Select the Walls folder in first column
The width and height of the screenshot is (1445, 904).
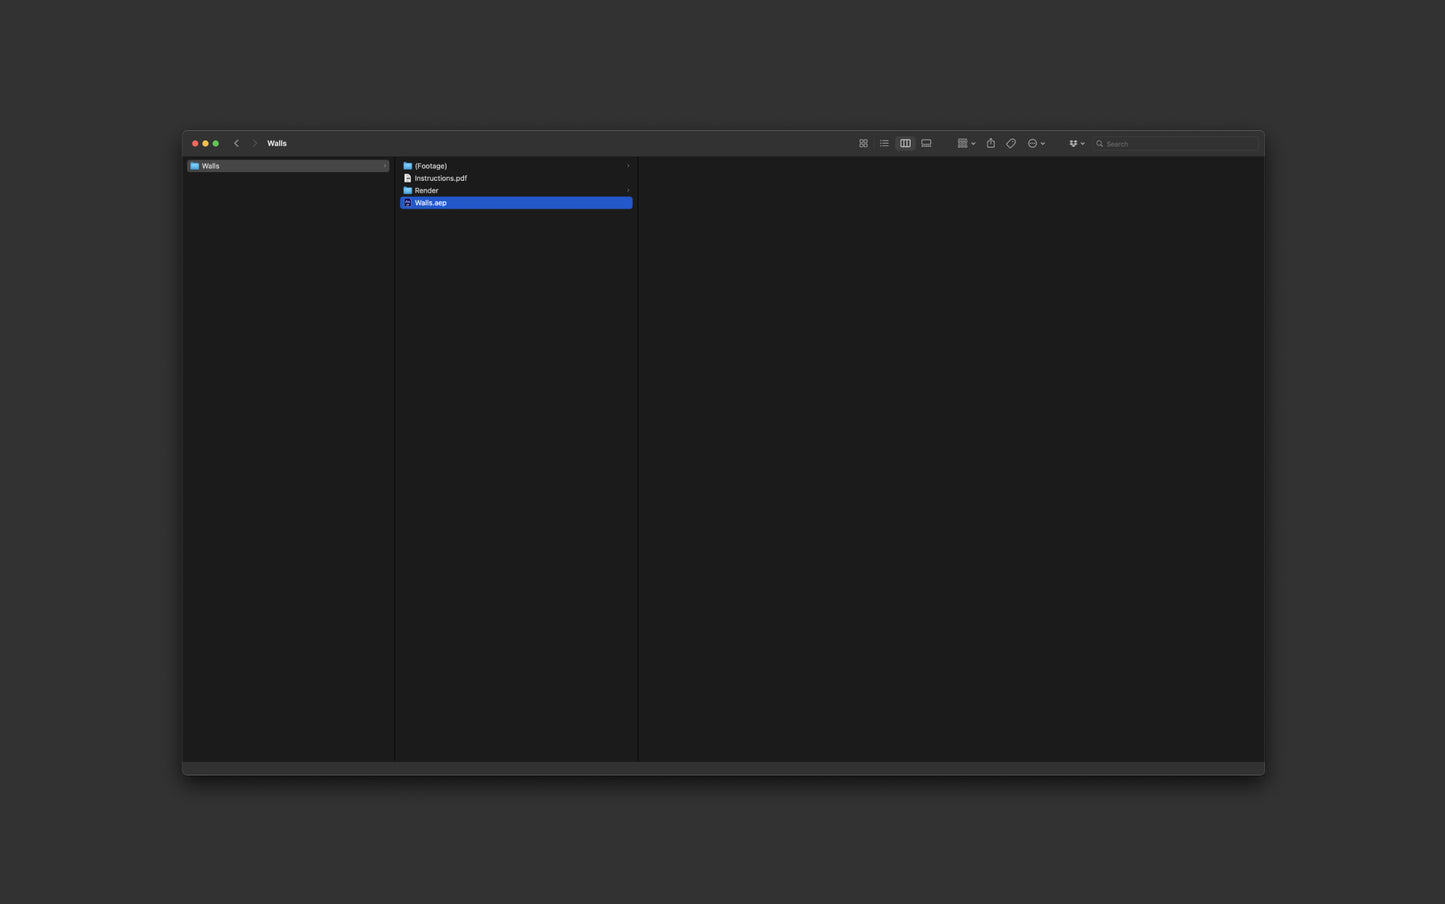[288, 166]
